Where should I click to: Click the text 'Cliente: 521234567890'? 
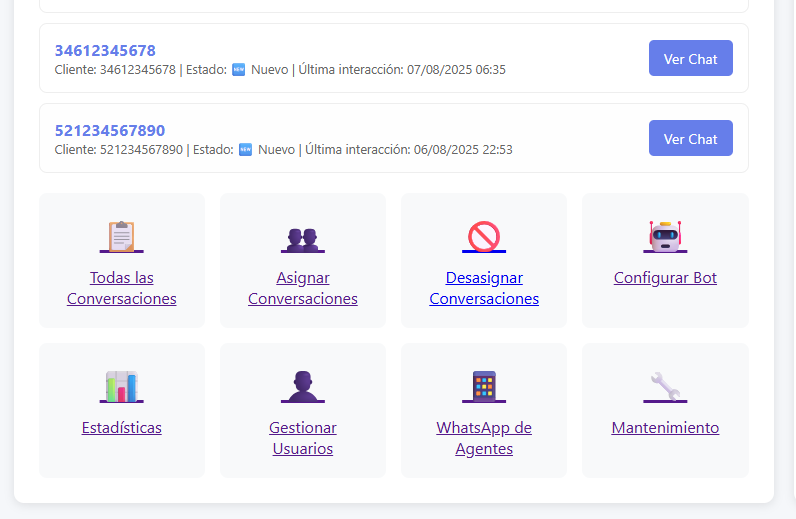tap(119, 150)
